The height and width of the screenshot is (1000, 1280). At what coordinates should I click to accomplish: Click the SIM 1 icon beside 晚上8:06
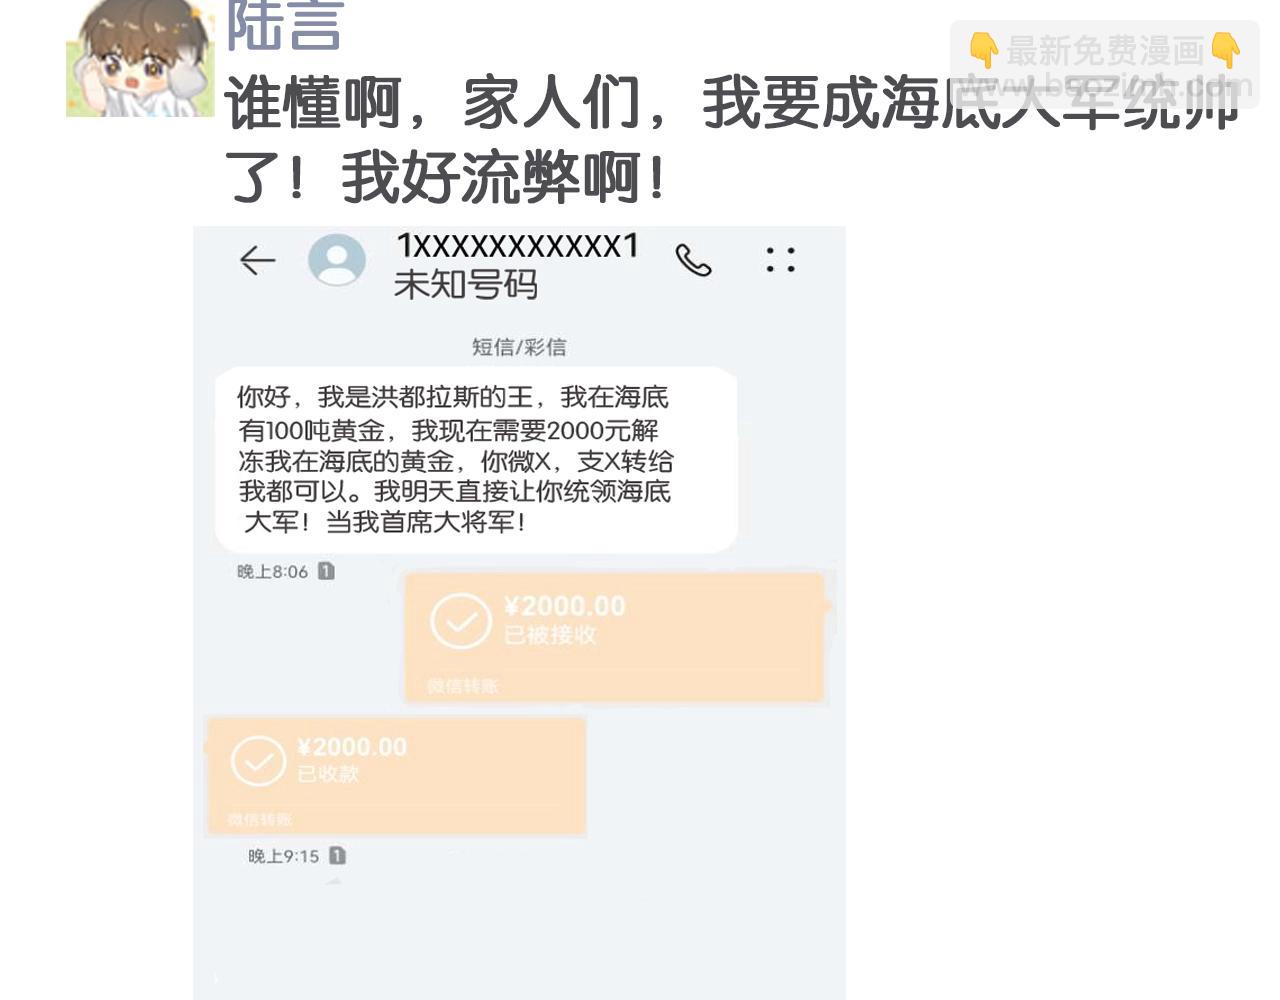pos(326,571)
